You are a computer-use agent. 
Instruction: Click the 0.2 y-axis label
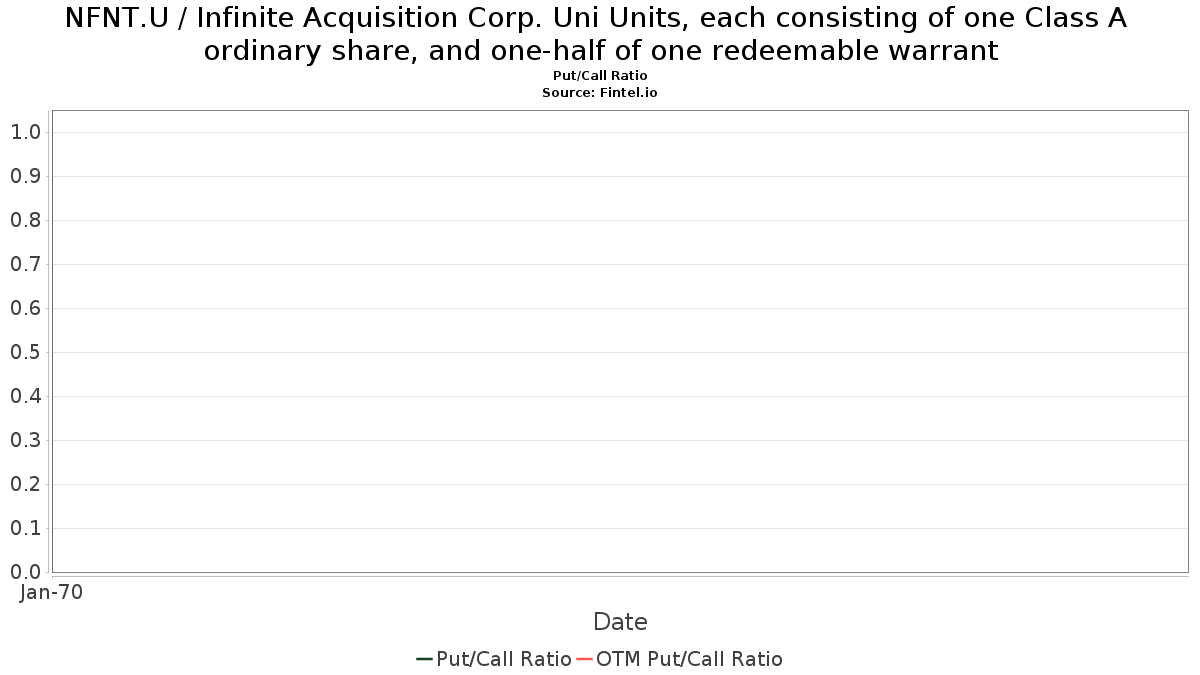(25, 484)
